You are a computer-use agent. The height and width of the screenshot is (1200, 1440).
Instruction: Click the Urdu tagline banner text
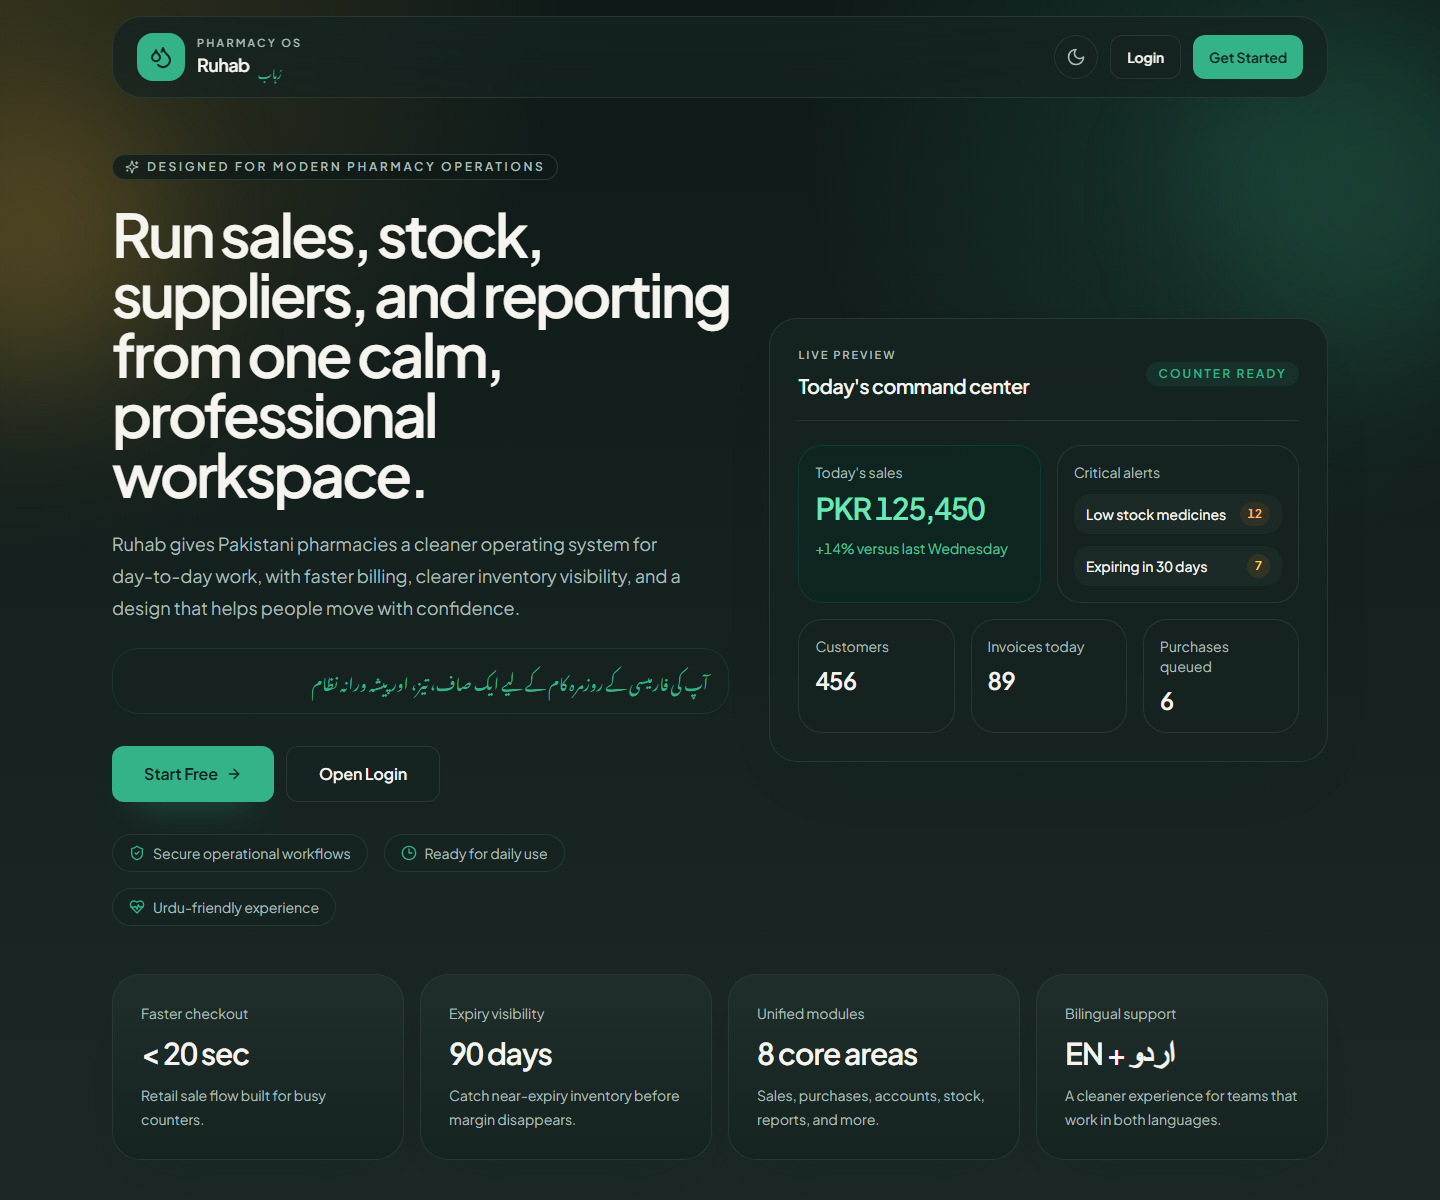[510, 684]
